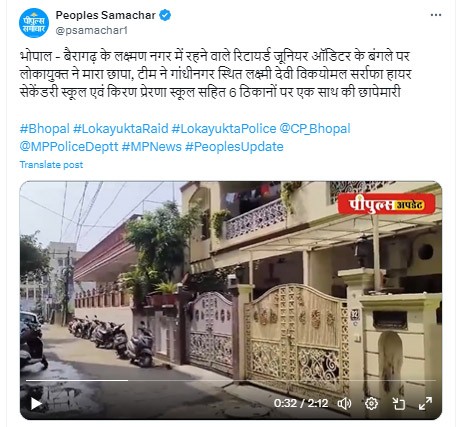Open the #Bhopal hashtag

45,129
